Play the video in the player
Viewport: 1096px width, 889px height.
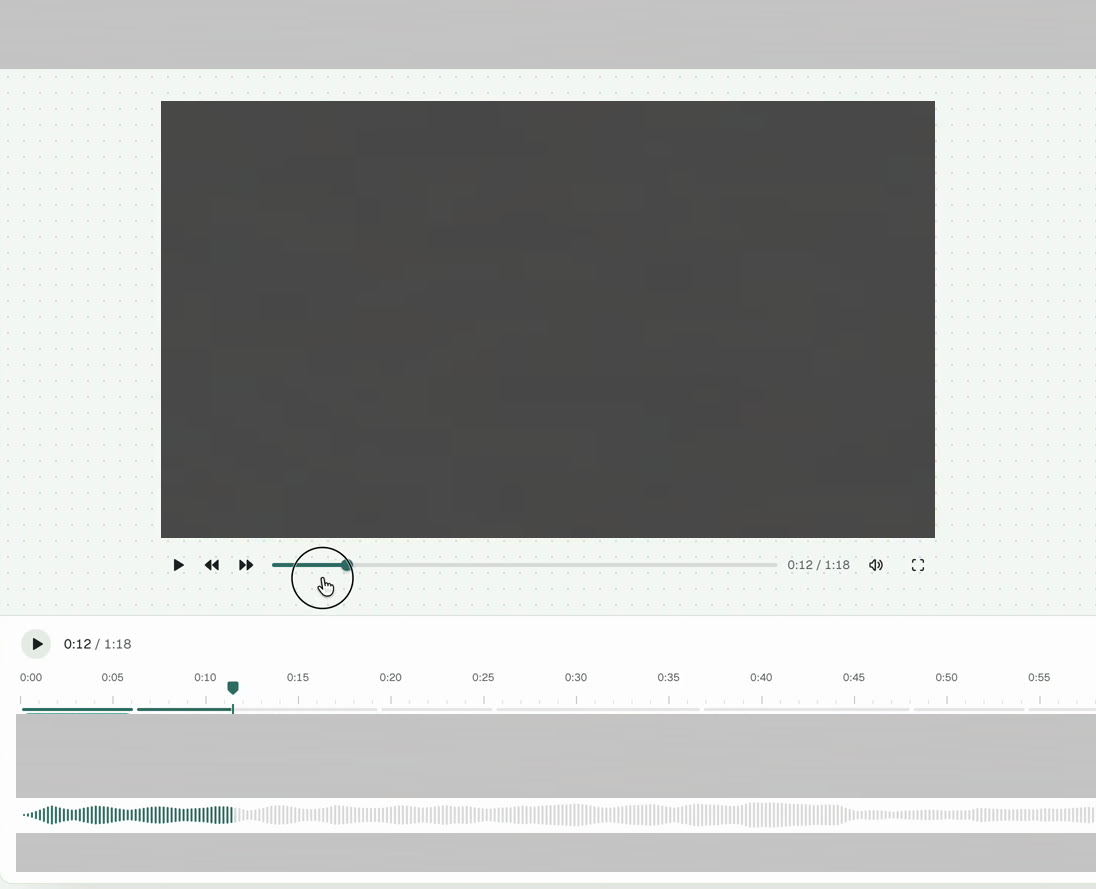tap(178, 565)
